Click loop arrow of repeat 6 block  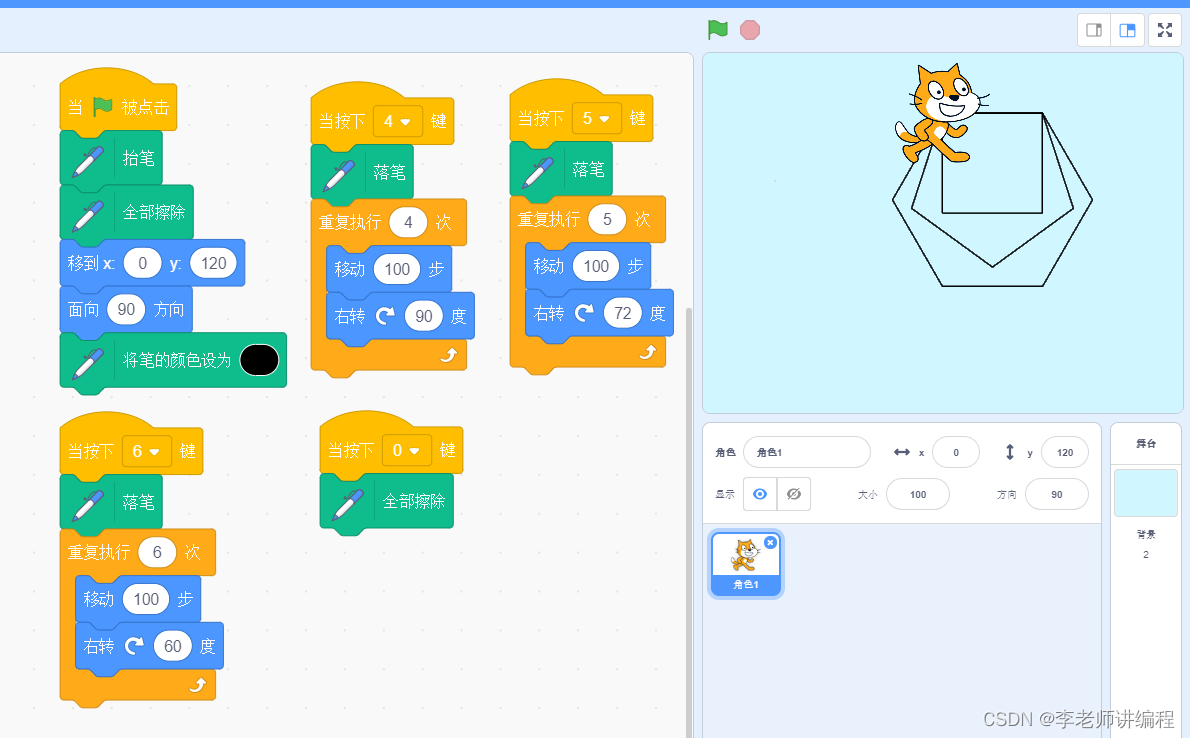[x=197, y=685]
